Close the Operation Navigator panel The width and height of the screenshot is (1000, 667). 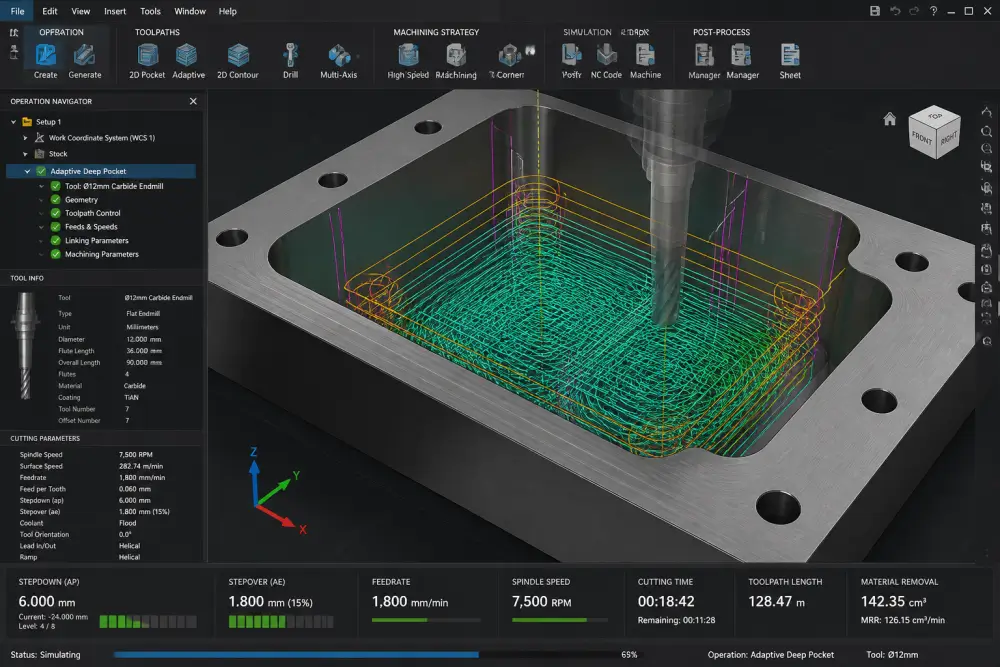point(193,101)
